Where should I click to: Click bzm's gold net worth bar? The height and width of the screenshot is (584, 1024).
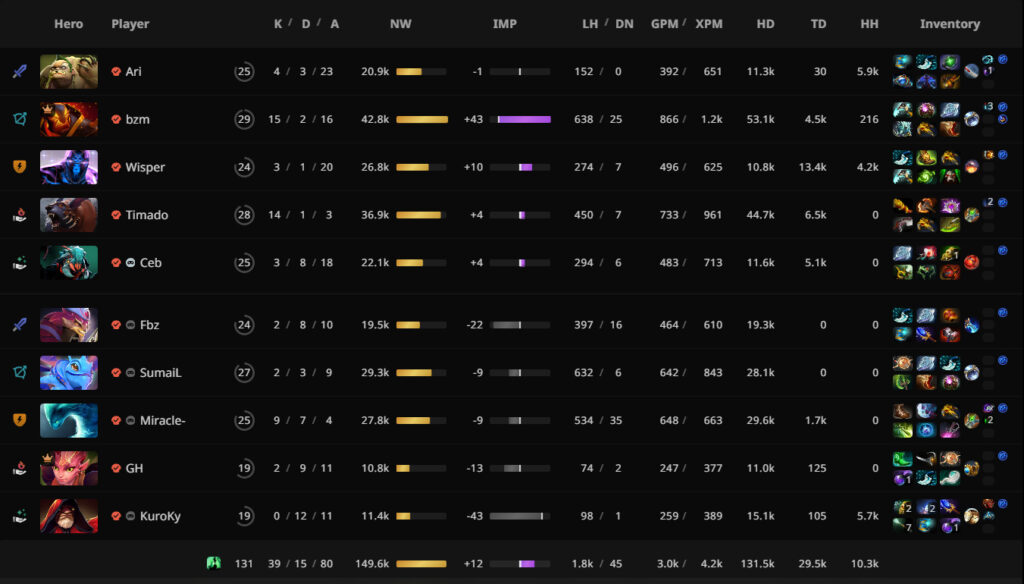click(422, 120)
